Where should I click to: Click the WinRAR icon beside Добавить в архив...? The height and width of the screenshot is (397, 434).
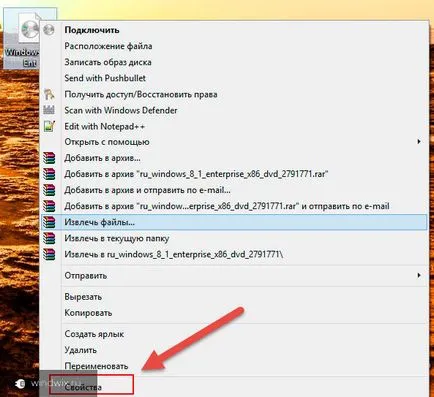tap(49, 158)
